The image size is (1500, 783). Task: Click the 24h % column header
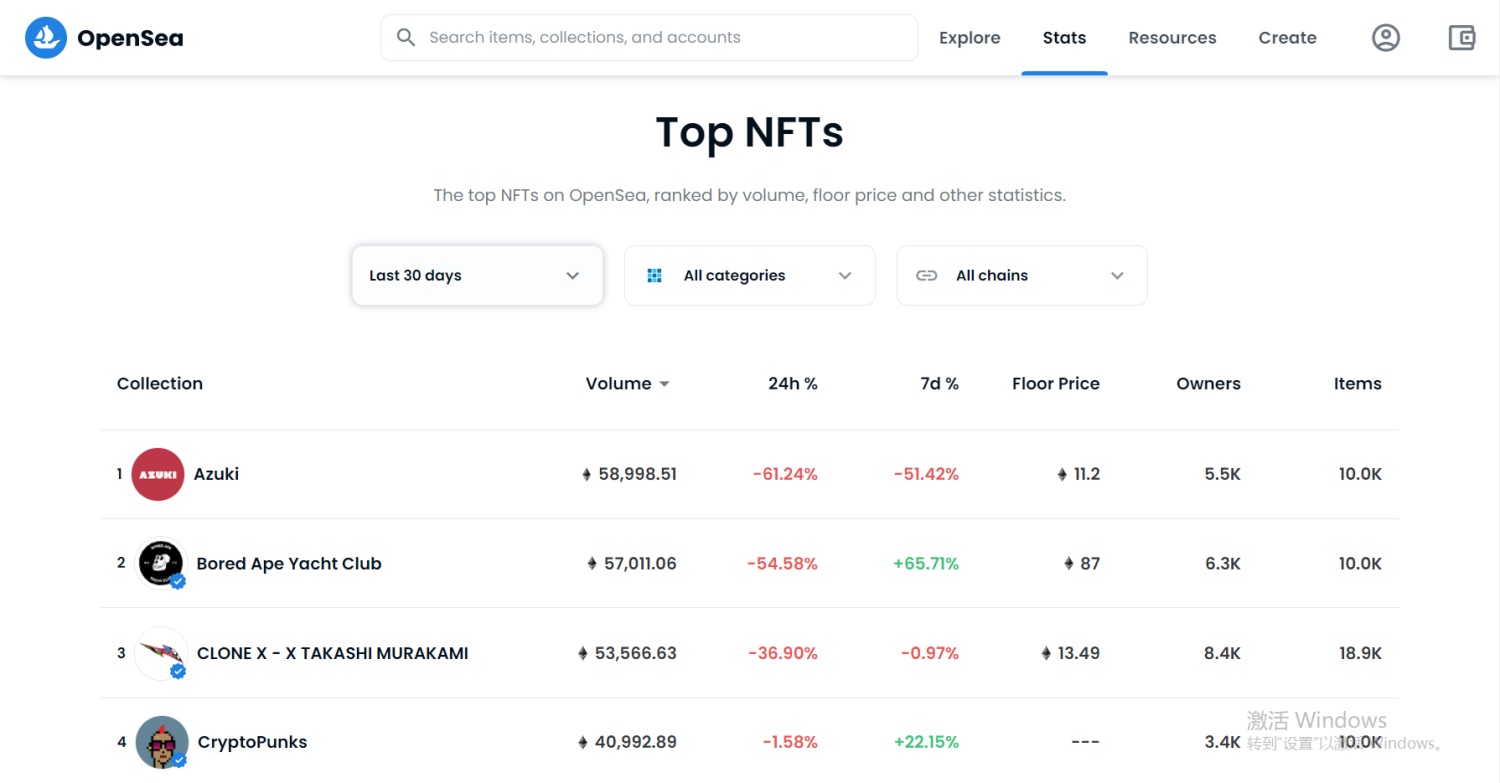tap(793, 384)
